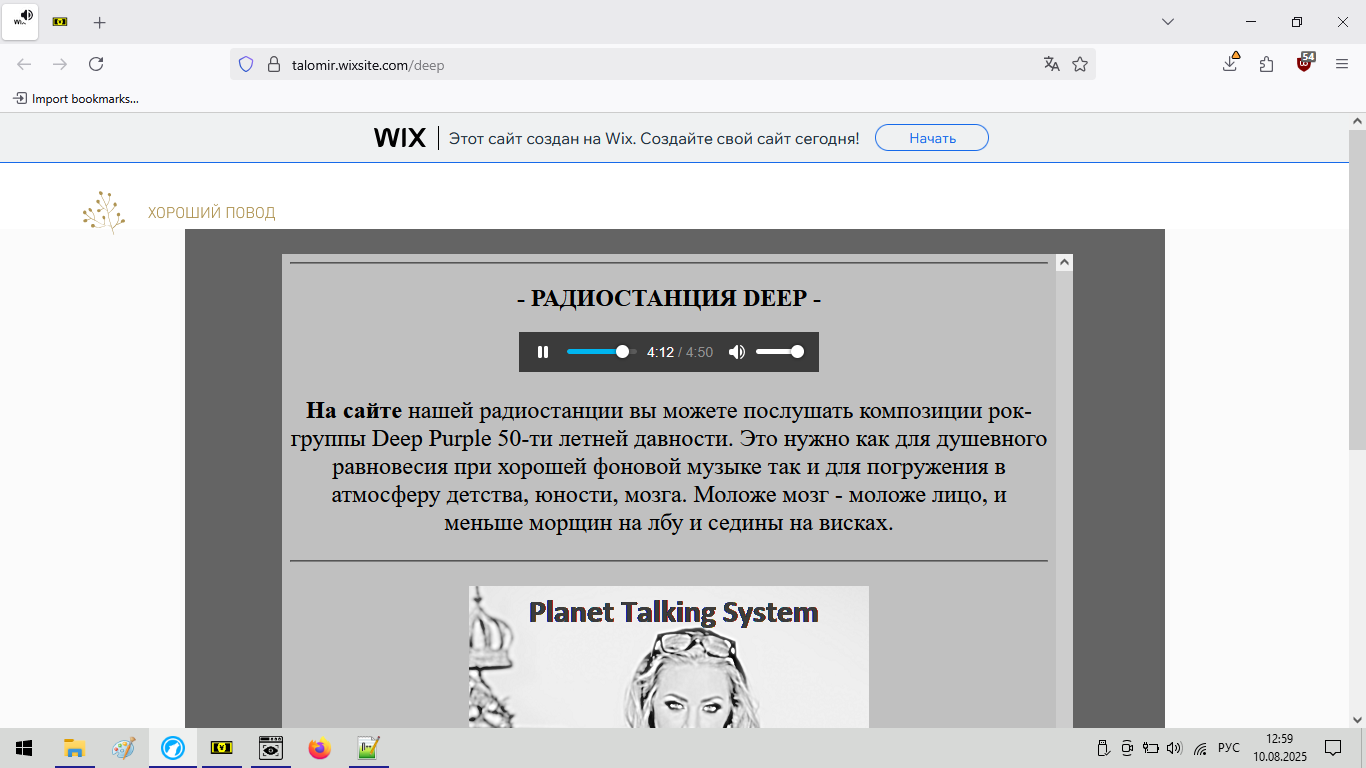Open the system tray volume icon
1366x768 pixels.
point(1174,748)
